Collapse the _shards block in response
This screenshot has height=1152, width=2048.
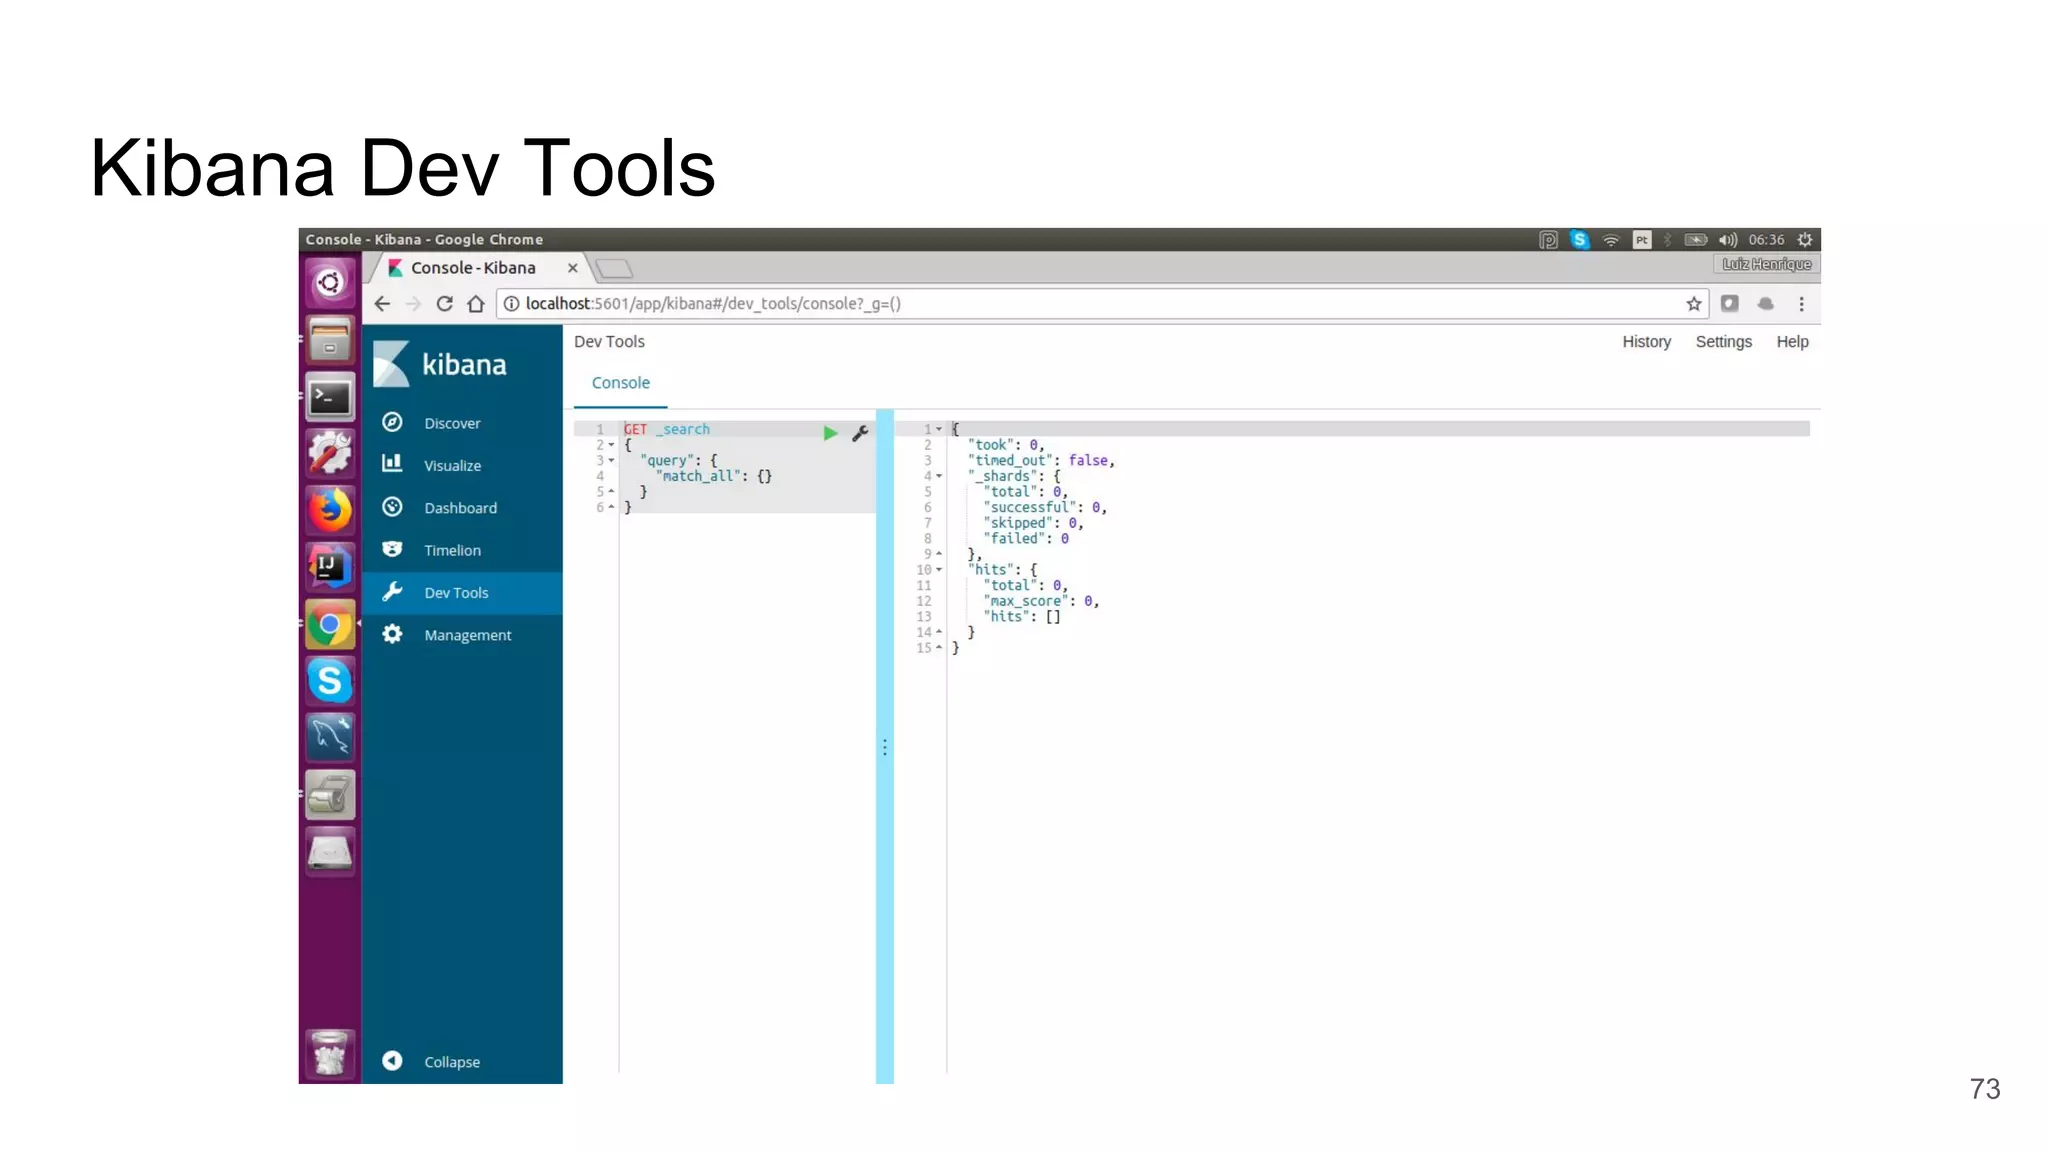(x=939, y=476)
